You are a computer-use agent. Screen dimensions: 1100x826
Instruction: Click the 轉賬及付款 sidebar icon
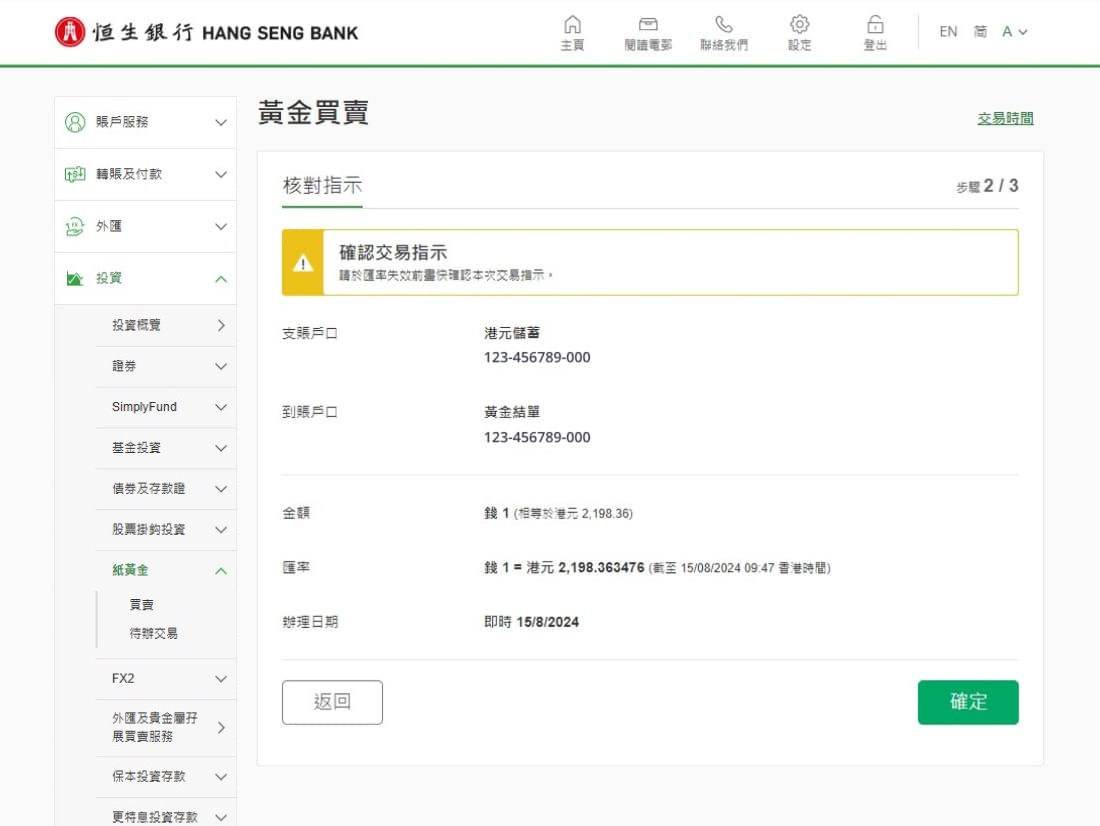click(x=75, y=174)
